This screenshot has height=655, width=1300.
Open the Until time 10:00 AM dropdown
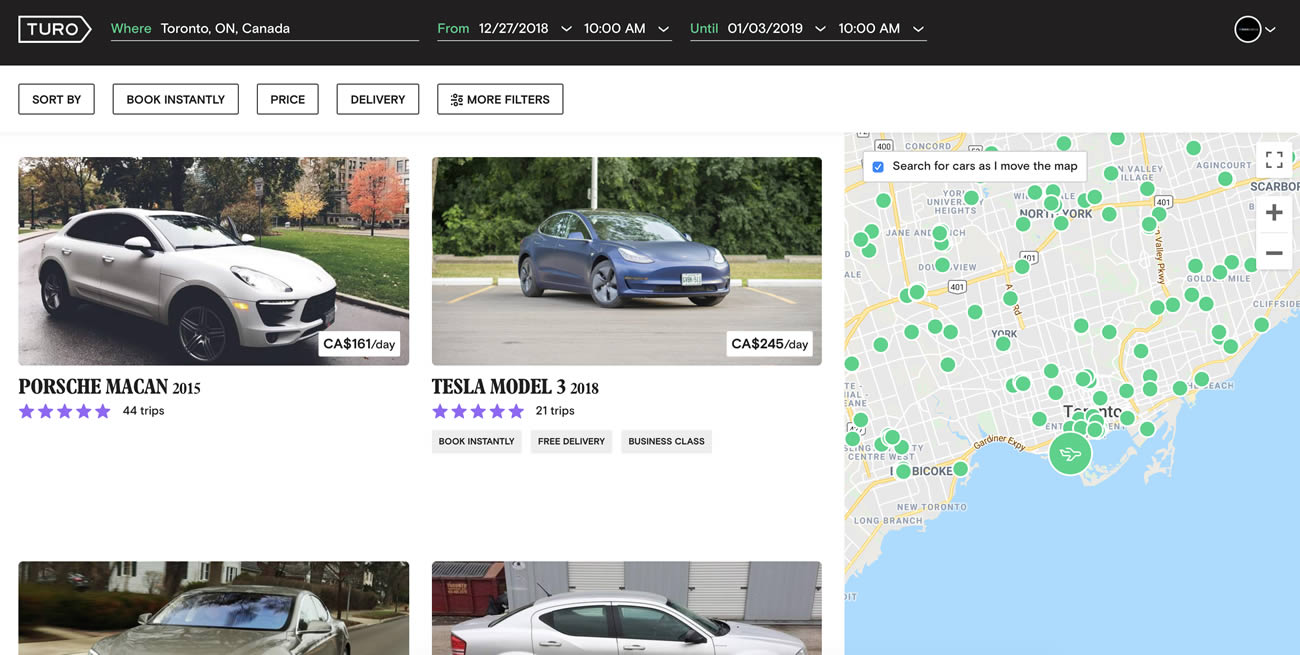pyautogui.click(x=881, y=28)
